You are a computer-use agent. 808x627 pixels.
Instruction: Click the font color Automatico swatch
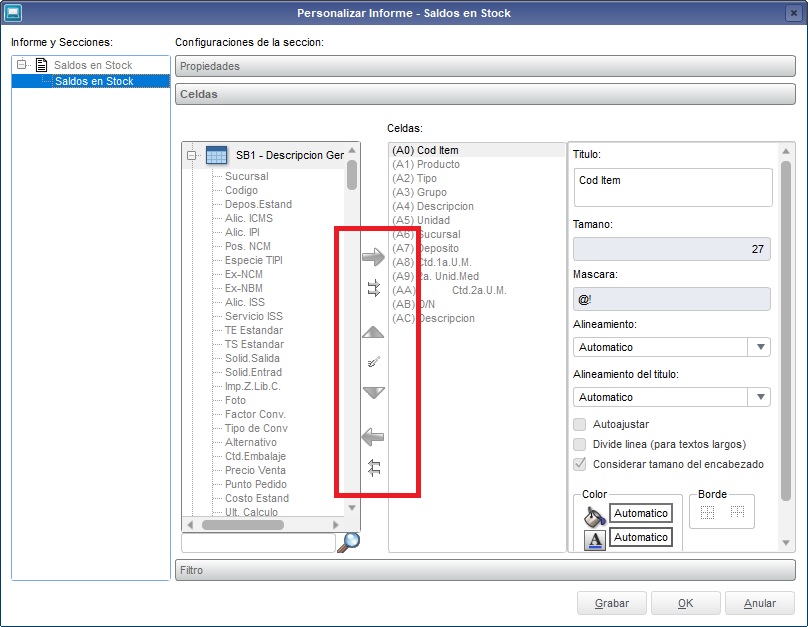pos(641,537)
